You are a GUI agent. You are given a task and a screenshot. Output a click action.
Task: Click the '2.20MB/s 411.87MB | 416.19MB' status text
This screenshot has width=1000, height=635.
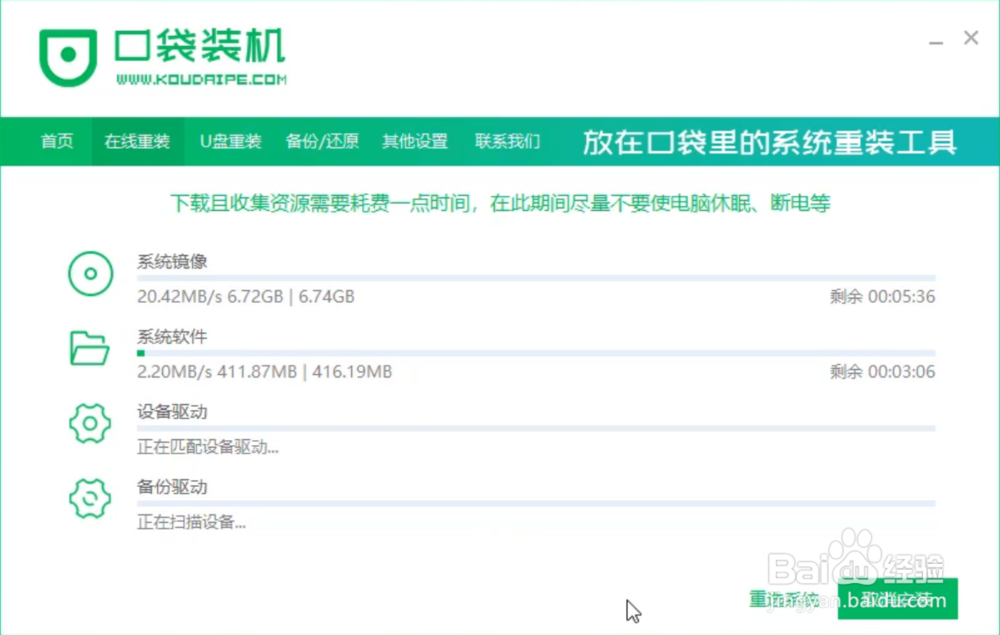265,372
